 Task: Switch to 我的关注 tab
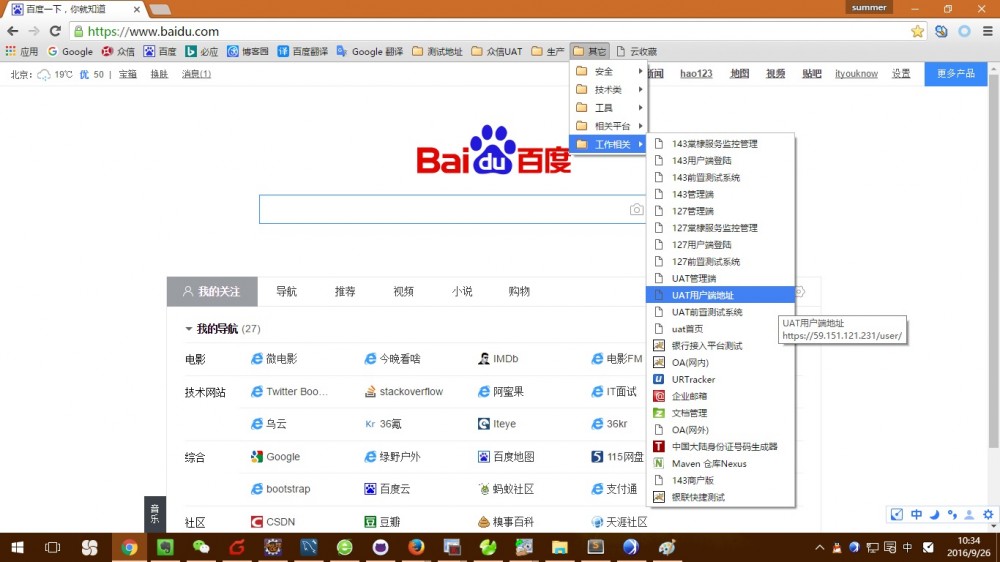click(212, 292)
